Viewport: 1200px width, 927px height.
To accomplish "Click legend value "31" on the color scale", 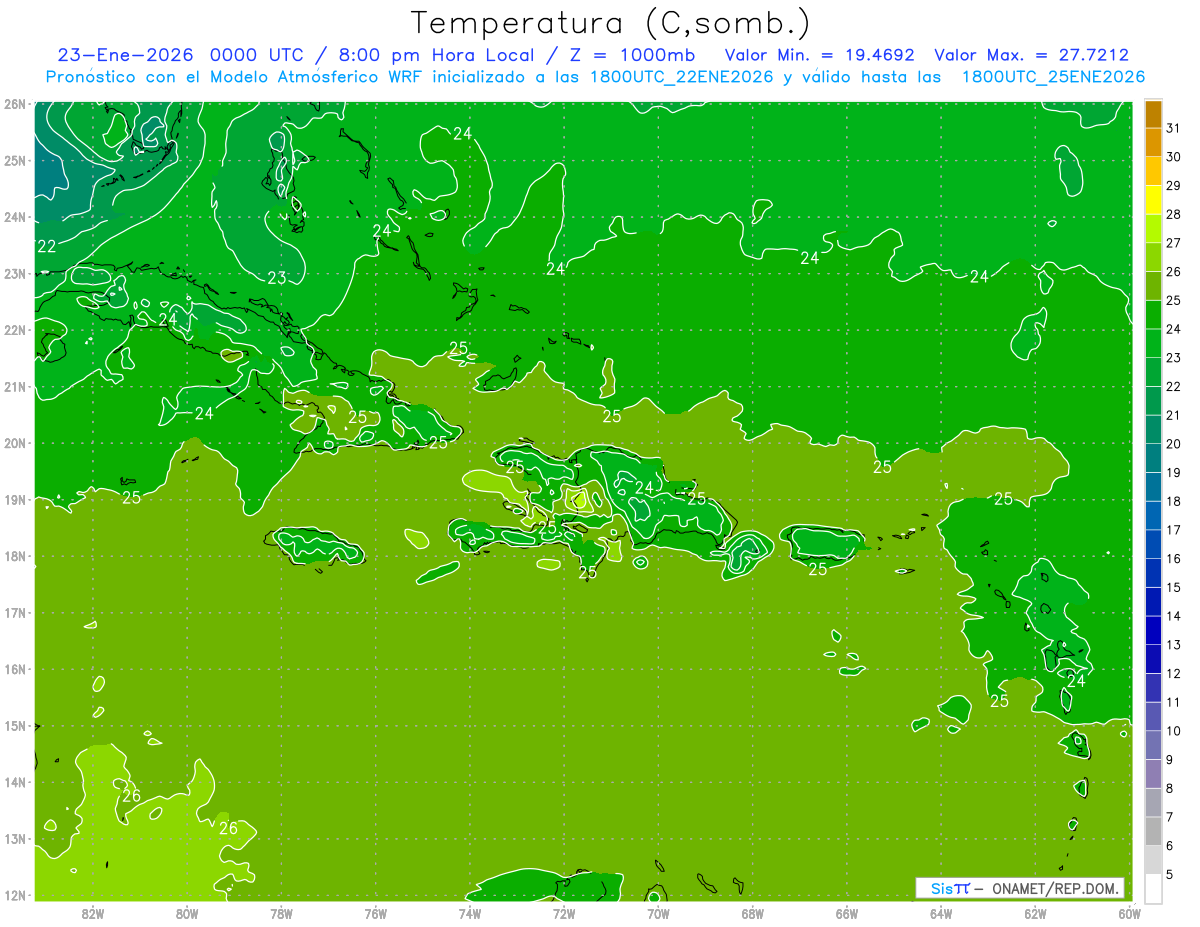I will click(x=1174, y=128).
